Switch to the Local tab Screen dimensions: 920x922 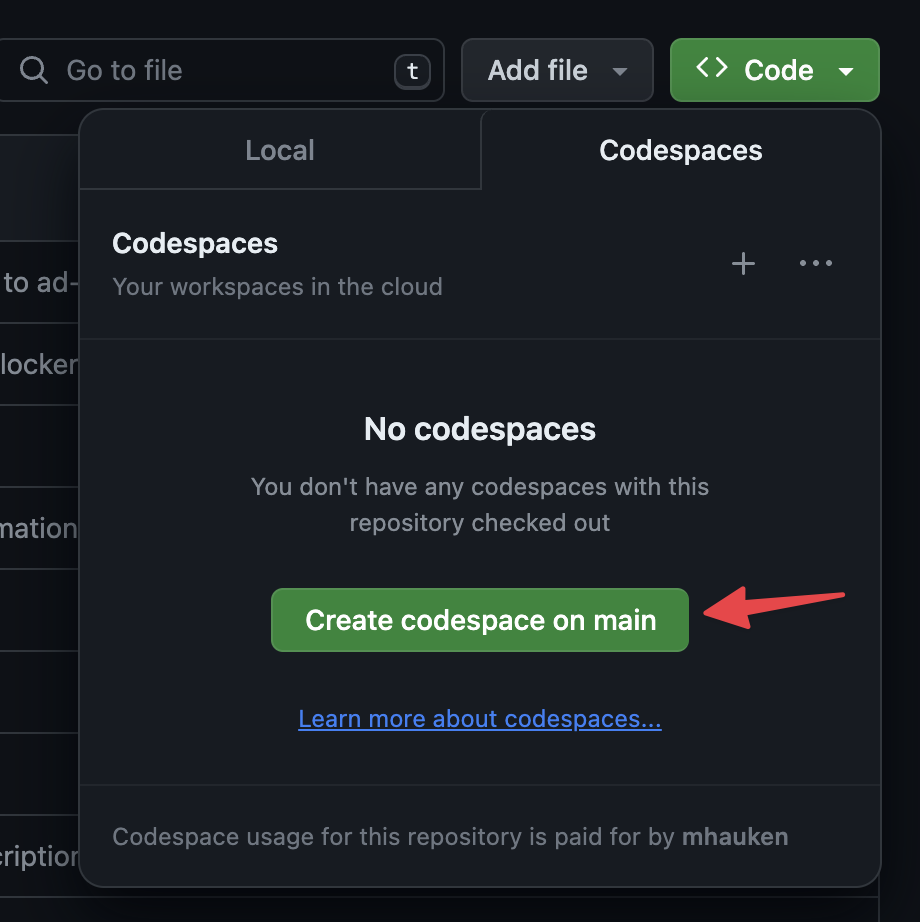279,150
